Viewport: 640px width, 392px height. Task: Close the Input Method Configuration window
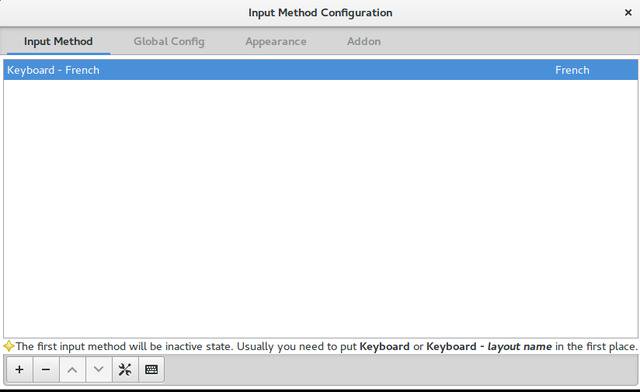628,13
